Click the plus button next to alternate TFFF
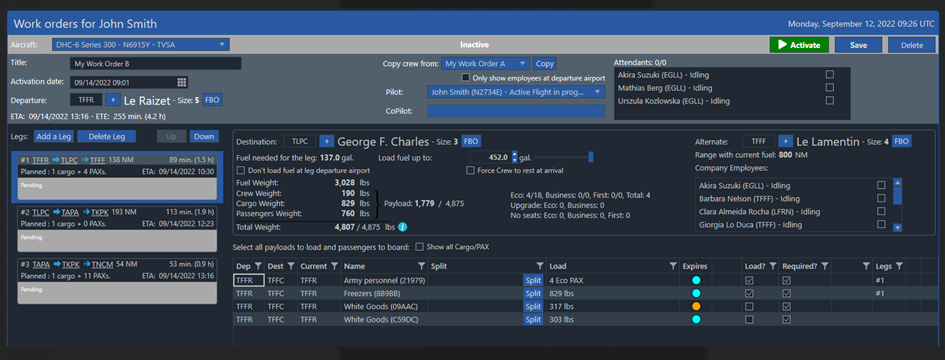 [785, 141]
